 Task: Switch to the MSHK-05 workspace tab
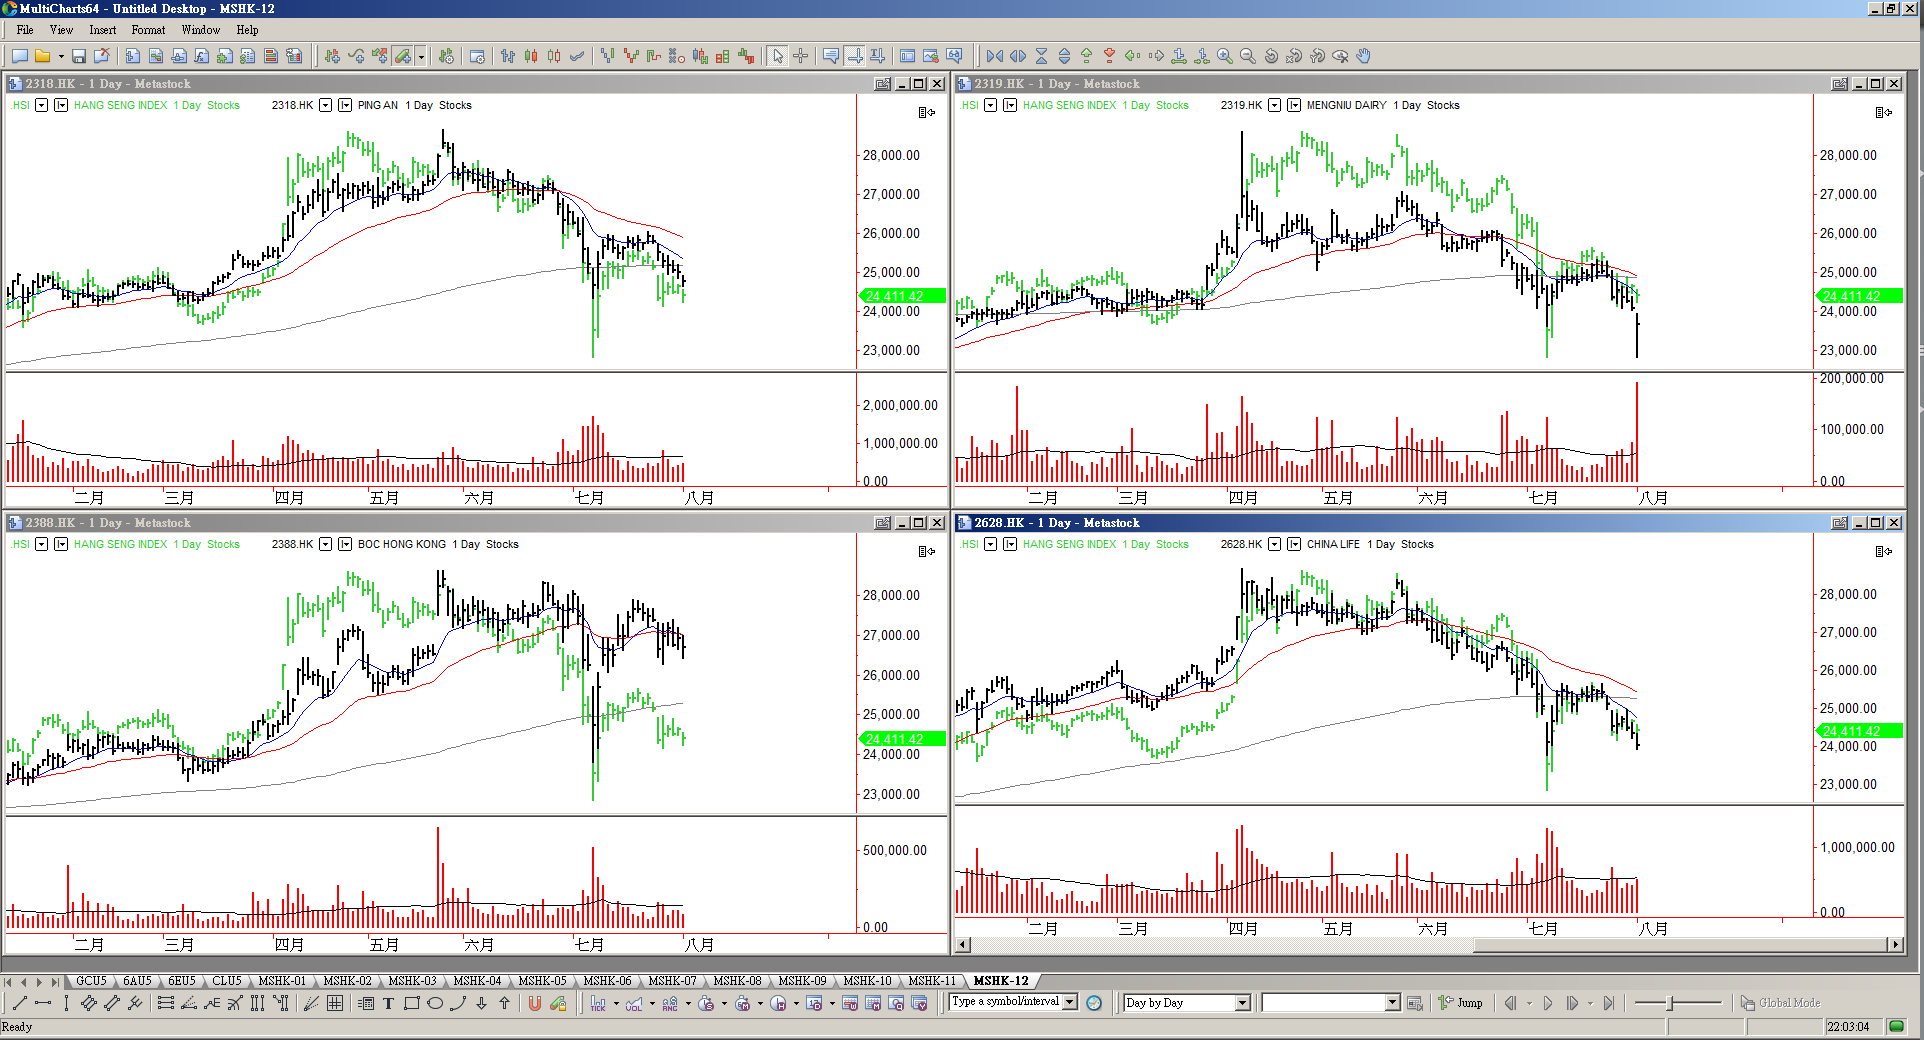click(542, 981)
